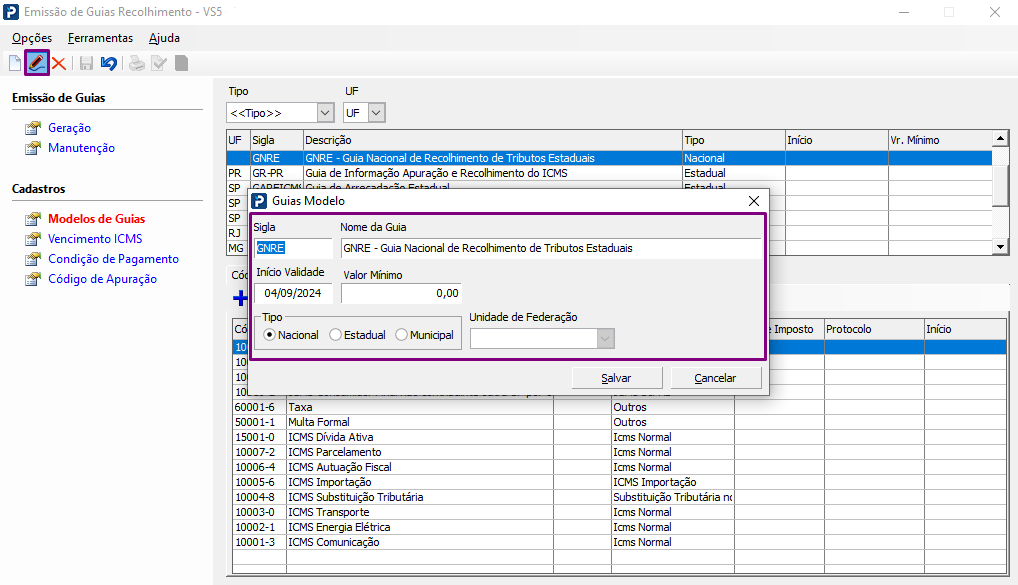Click the icon beside Geração
The width and height of the screenshot is (1018, 585).
click(x=32, y=128)
